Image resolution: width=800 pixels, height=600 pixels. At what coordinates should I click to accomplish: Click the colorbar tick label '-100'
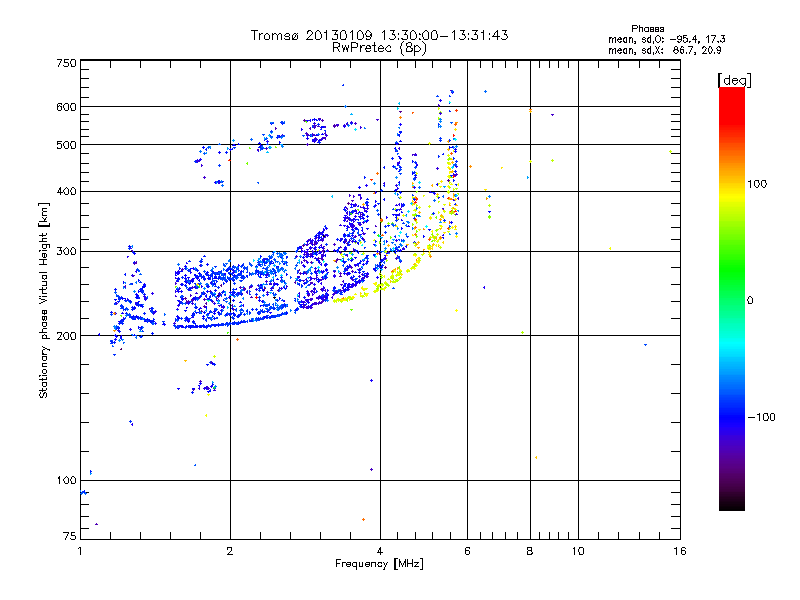761,417
